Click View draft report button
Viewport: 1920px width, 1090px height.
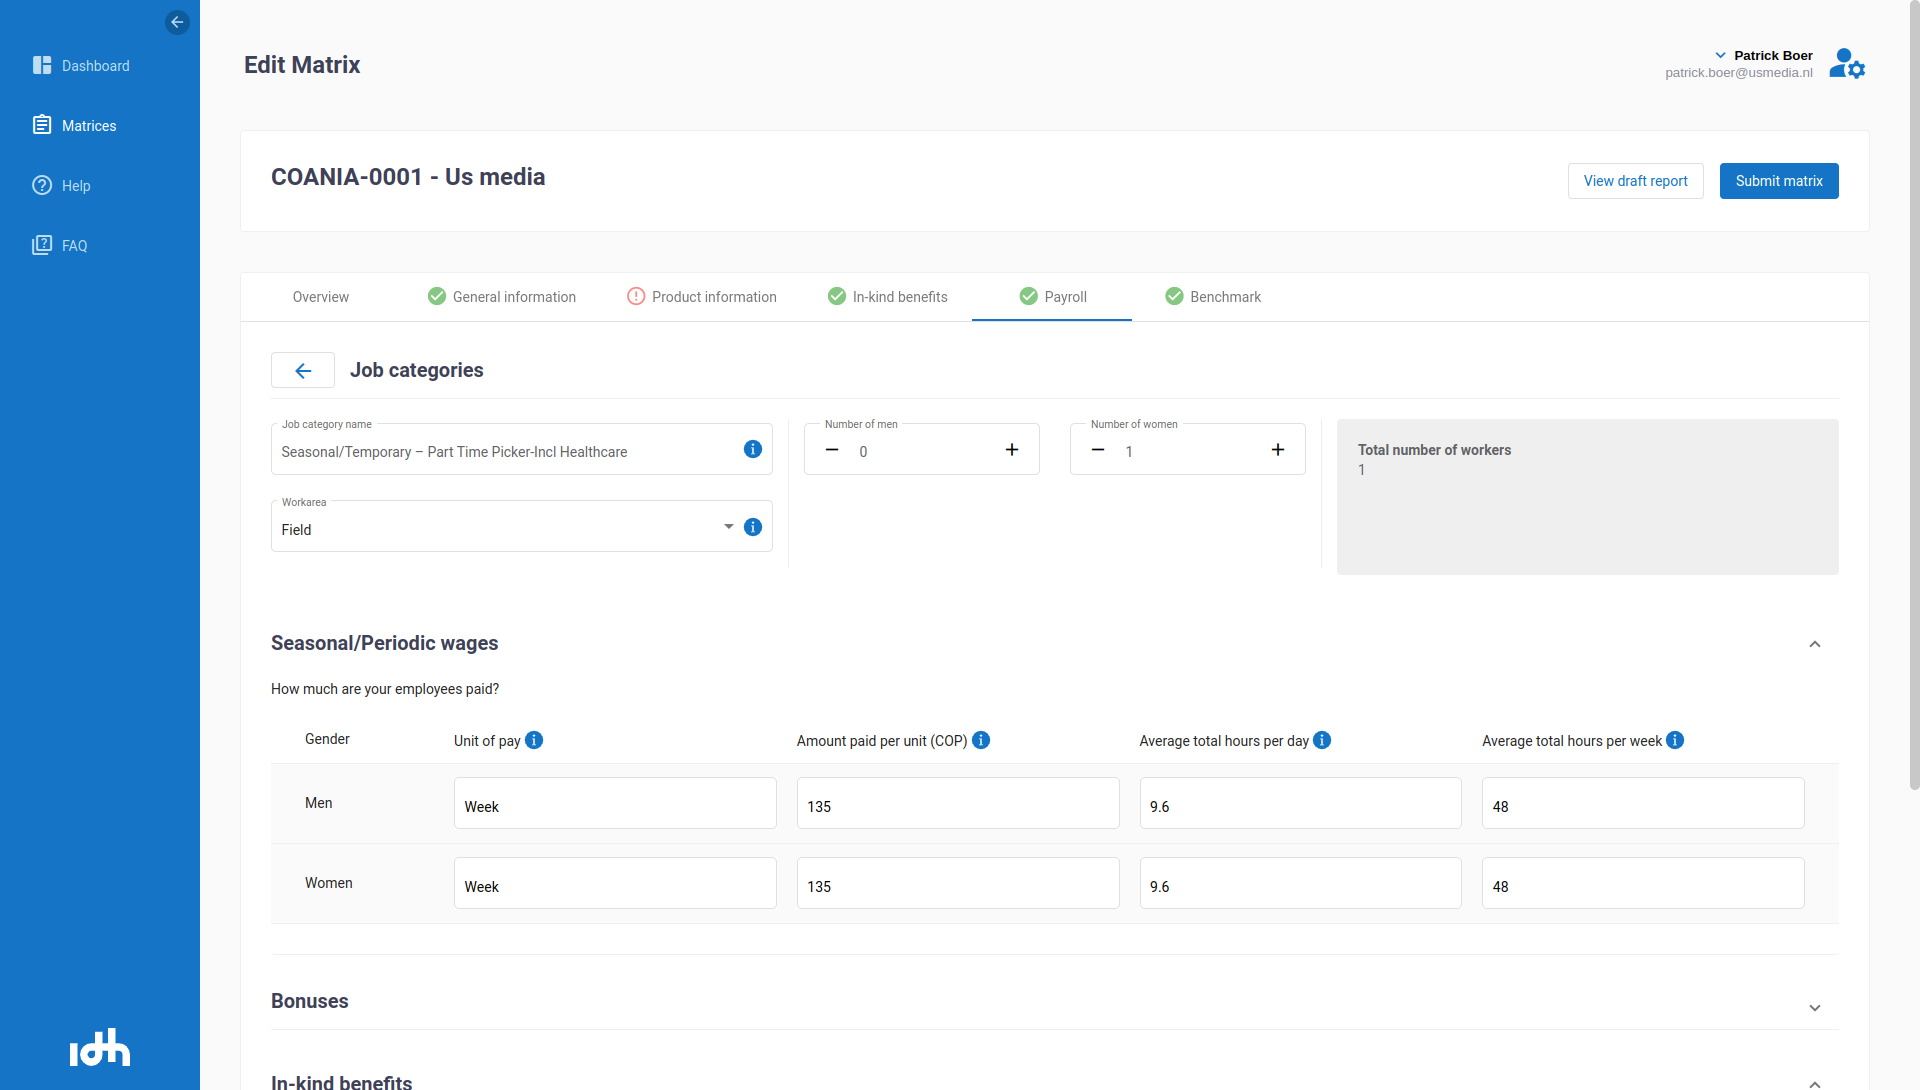tap(1635, 181)
